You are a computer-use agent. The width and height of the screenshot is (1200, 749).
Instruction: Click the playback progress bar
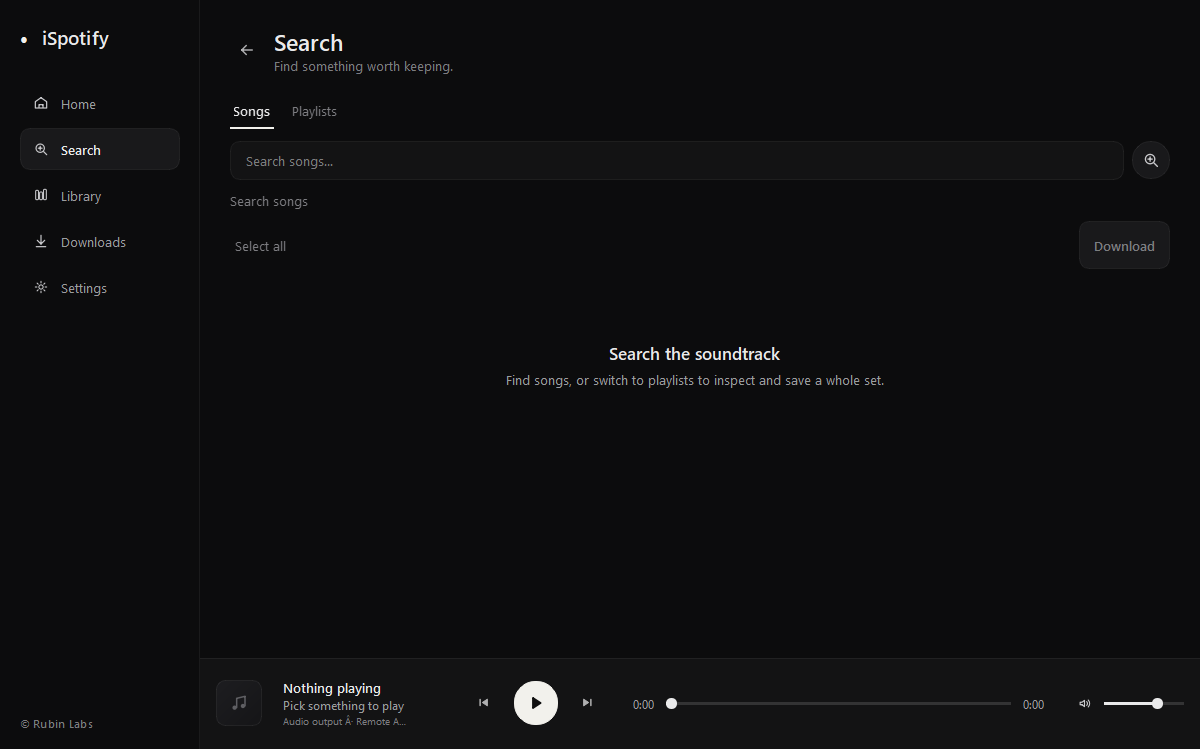[839, 704]
